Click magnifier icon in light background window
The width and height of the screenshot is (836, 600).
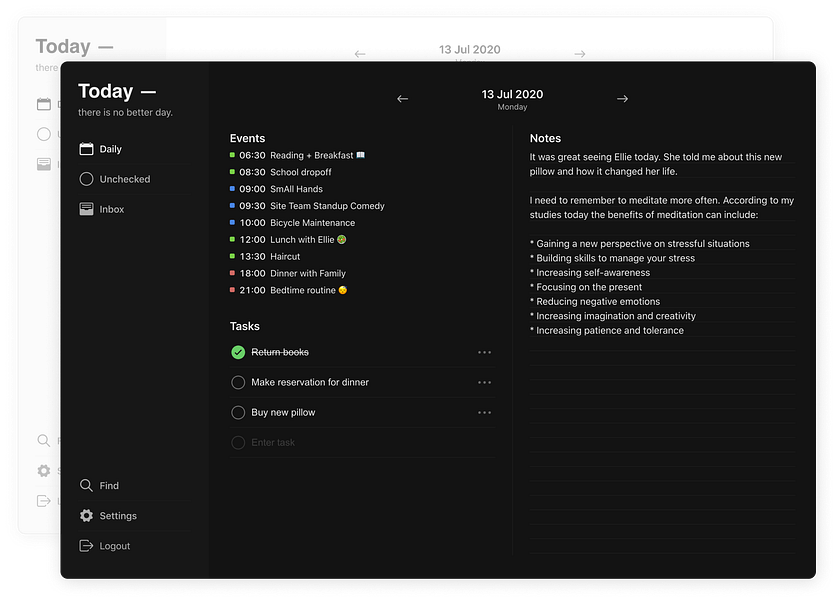(x=44, y=441)
